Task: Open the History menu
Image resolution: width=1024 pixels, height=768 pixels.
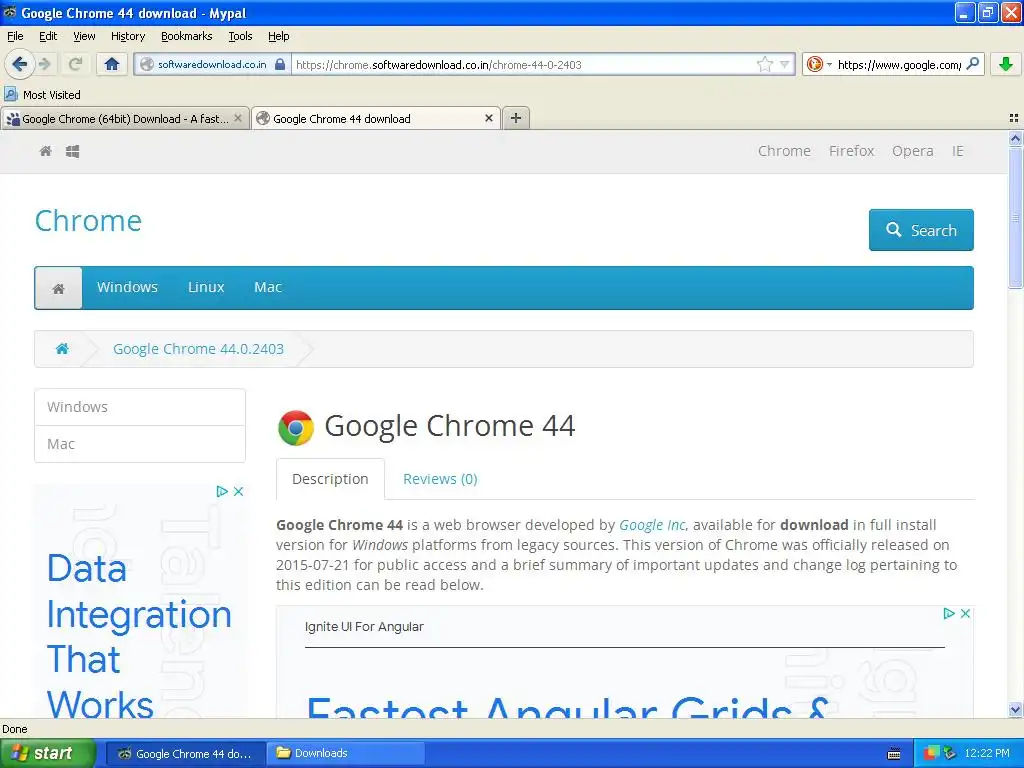Action: click(127, 36)
